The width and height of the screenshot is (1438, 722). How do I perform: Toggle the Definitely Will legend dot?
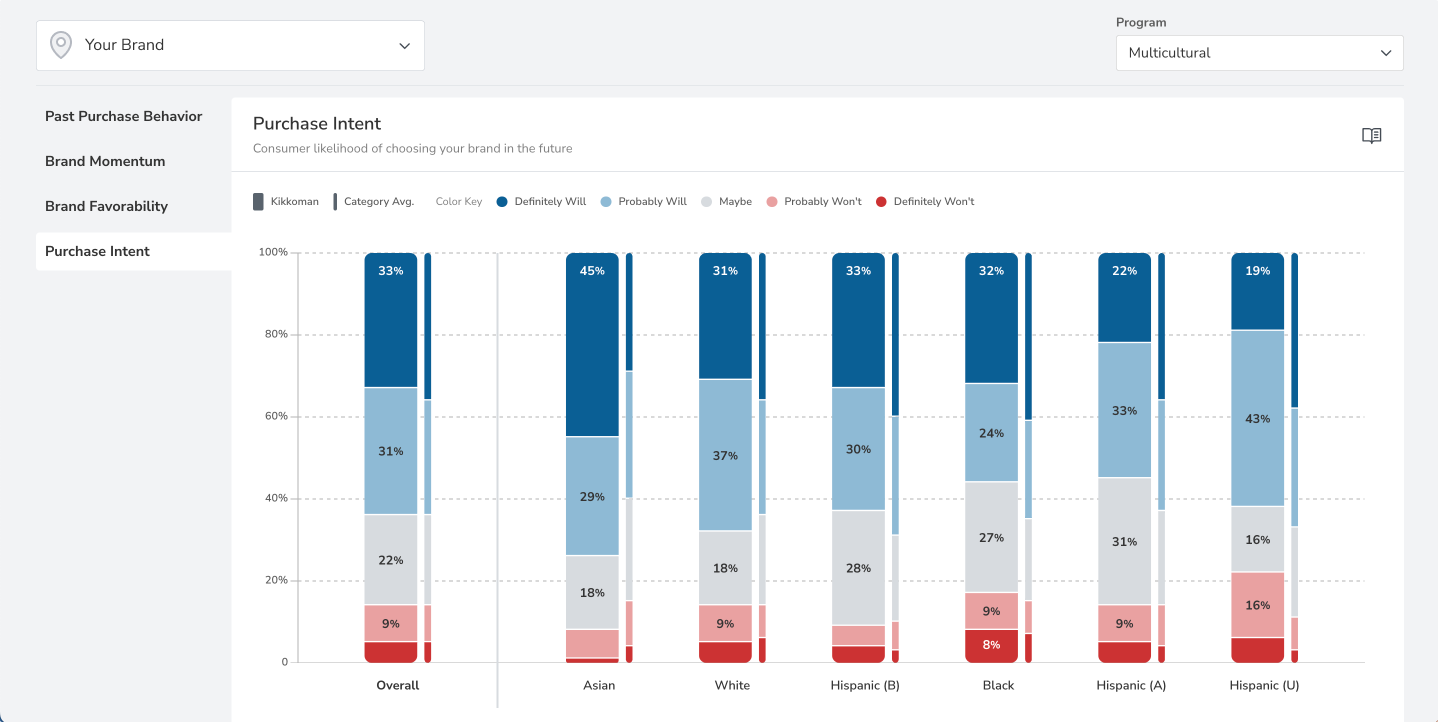[502, 202]
